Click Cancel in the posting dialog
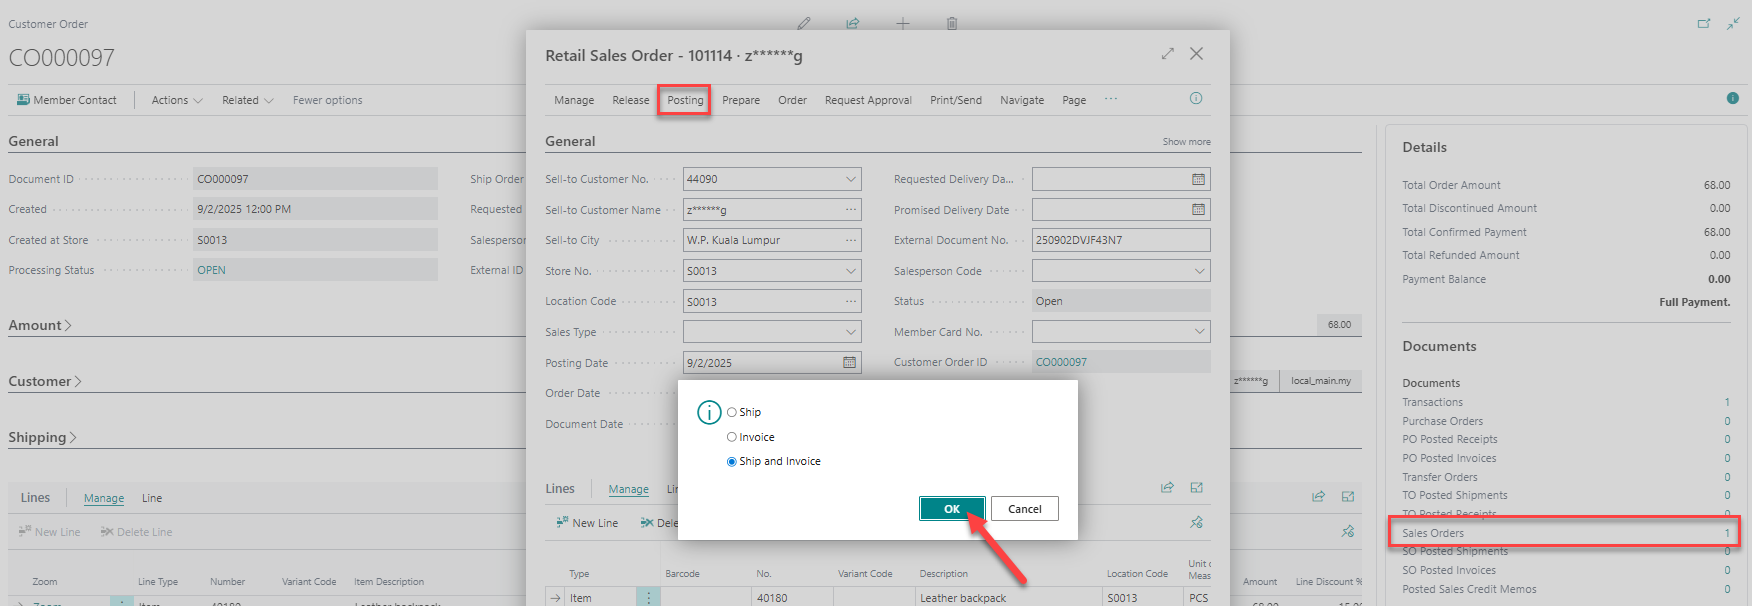Image resolution: width=1752 pixels, height=606 pixels. (1024, 509)
